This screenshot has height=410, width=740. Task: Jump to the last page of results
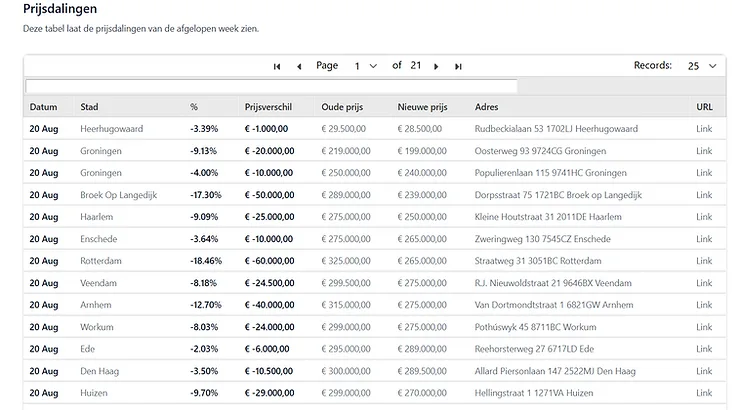(458, 67)
